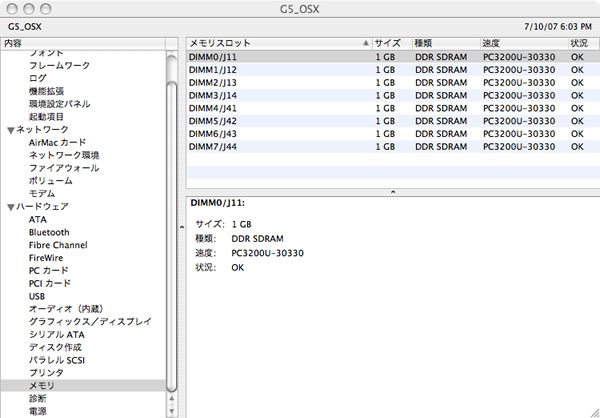Image resolution: width=600 pixels, height=418 pixels.
Task: Select 機能拡張 in the sidebar
Action: (x=46, y=91)
